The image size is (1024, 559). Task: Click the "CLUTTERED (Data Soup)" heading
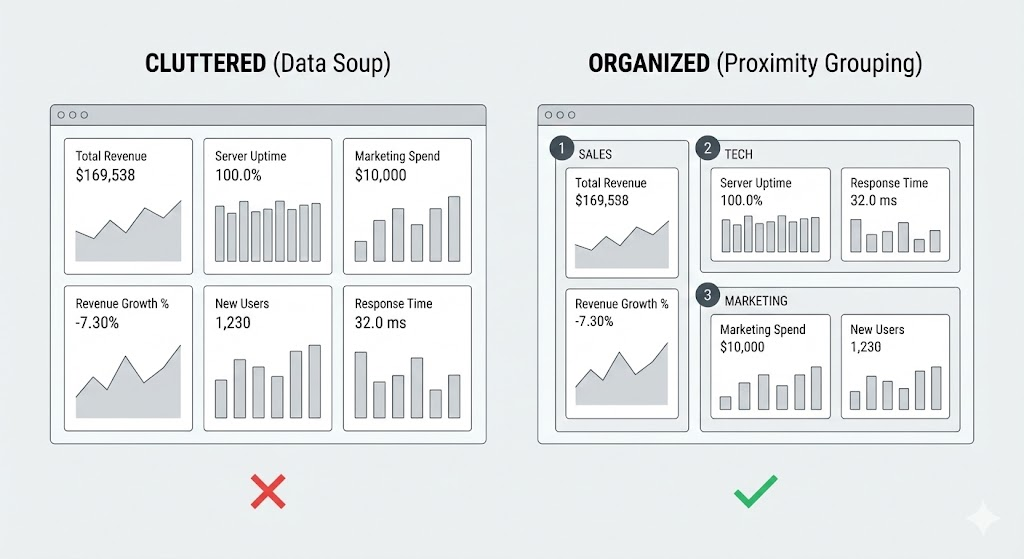tap(267, 64)
